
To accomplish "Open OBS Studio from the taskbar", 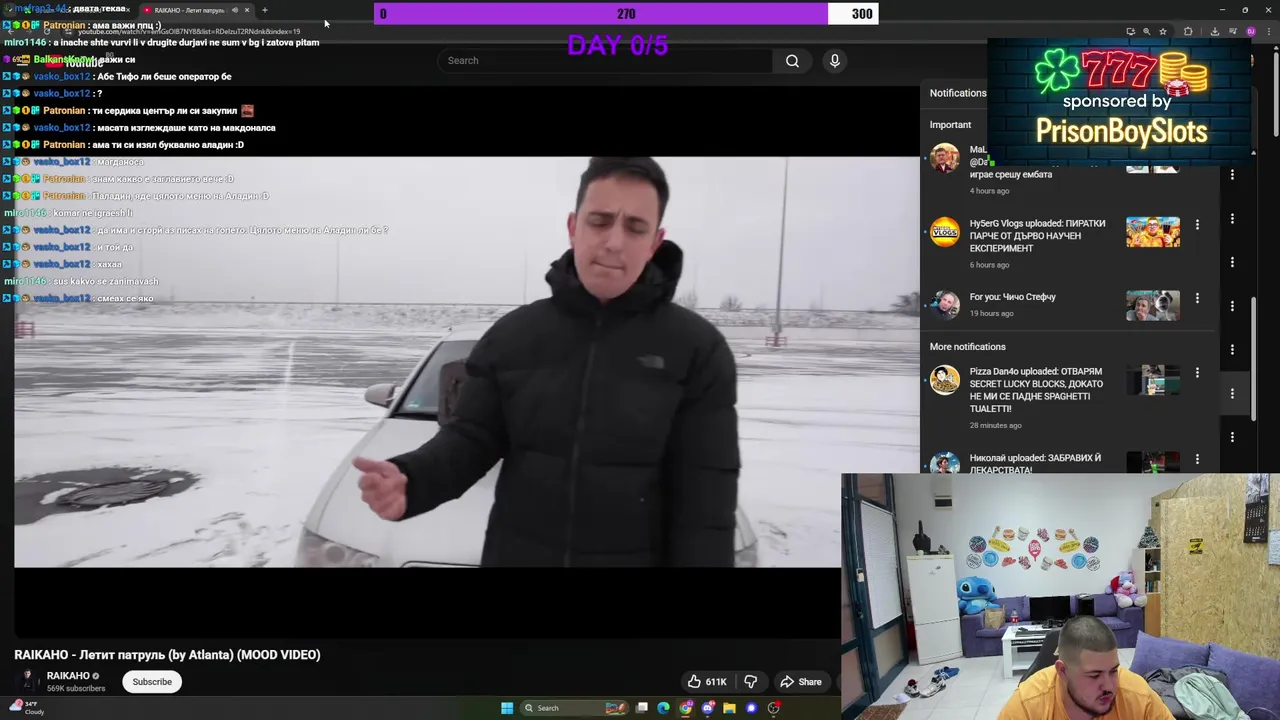I will coord(774,708).
